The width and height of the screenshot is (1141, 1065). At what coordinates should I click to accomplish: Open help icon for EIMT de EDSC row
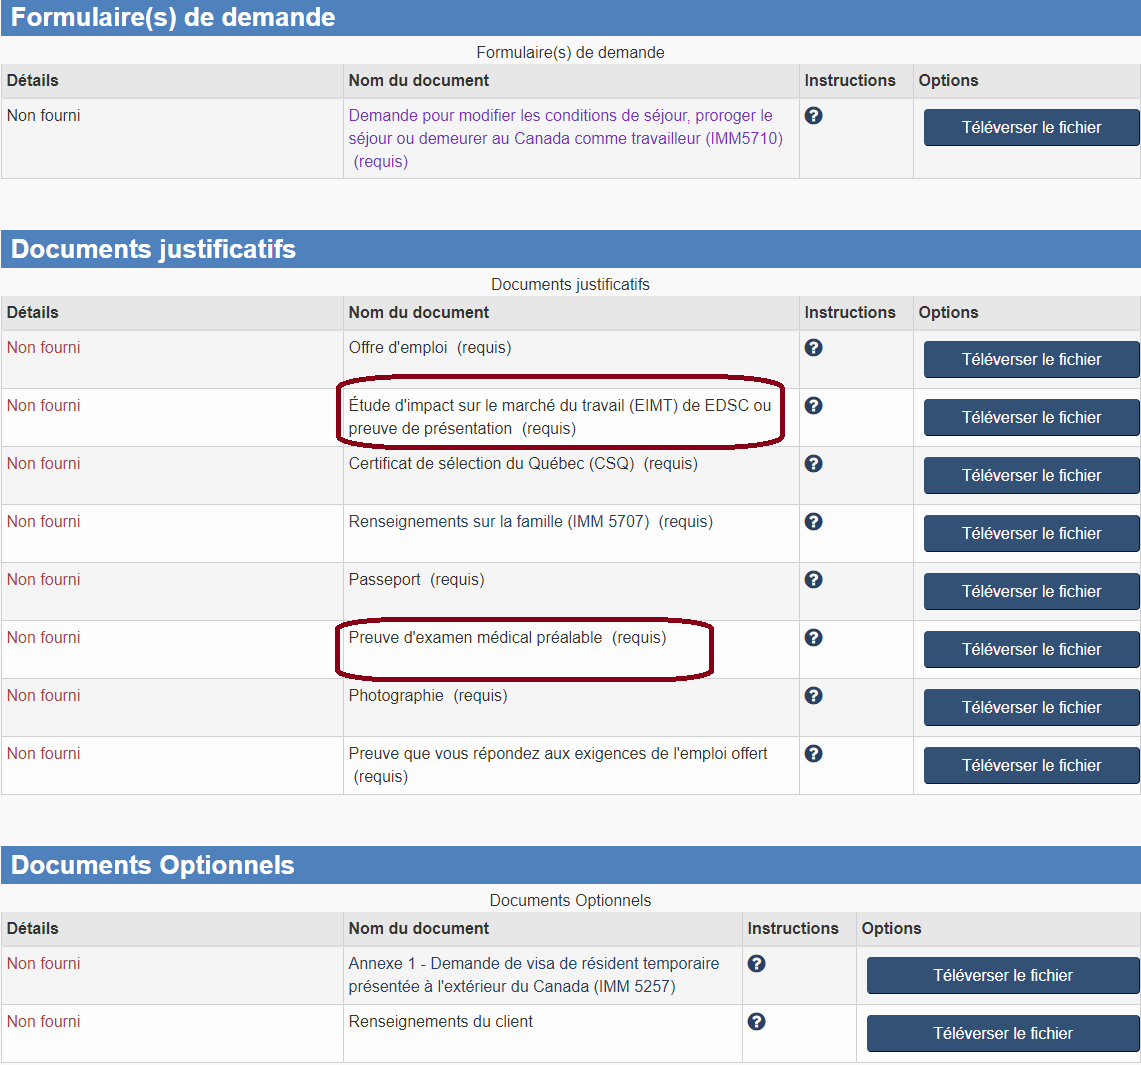point(814,406)
